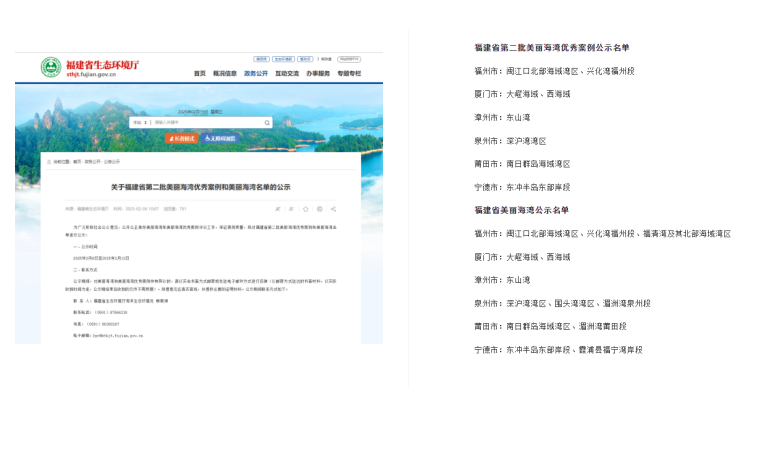
Task: Open the 政务公开 navigation tab
Action: click(257, 73)
